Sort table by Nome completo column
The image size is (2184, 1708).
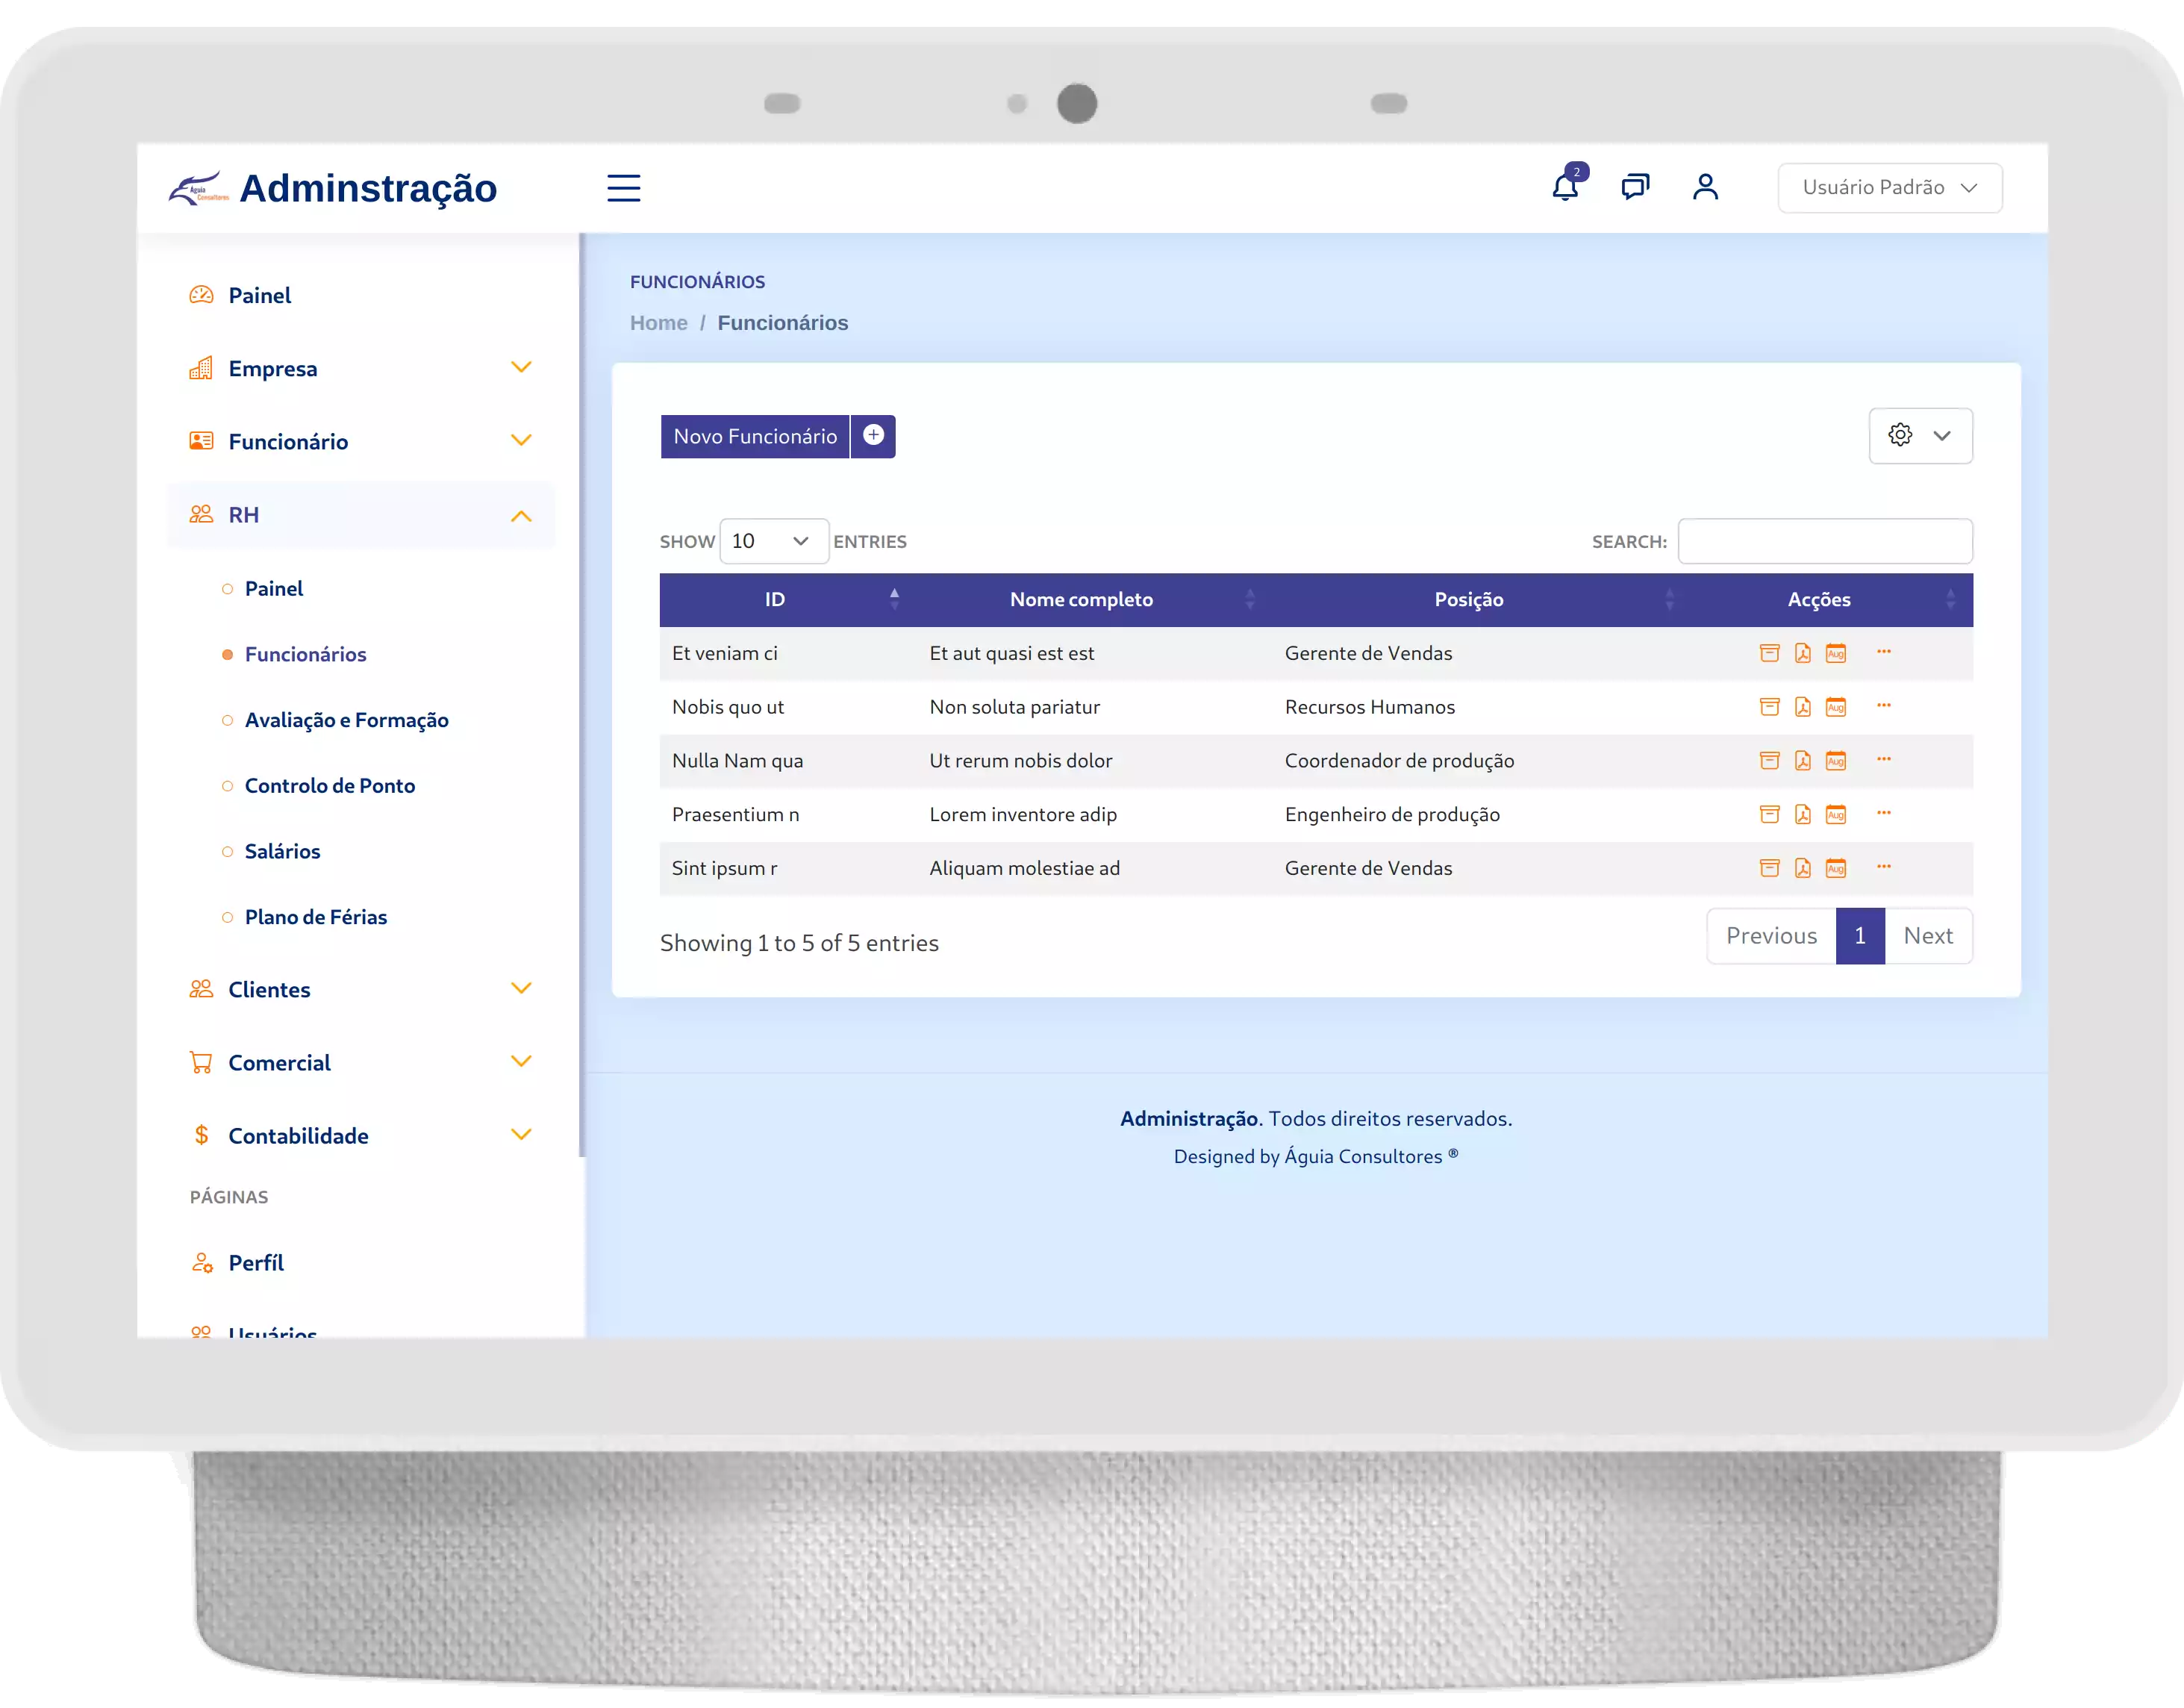[1081, 599]
